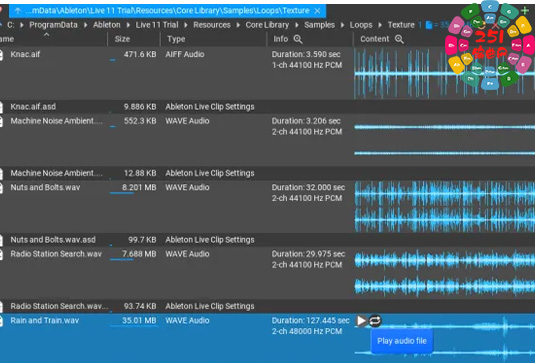Expand the arrow after Ableton breadcrumb

pos(128,25)
